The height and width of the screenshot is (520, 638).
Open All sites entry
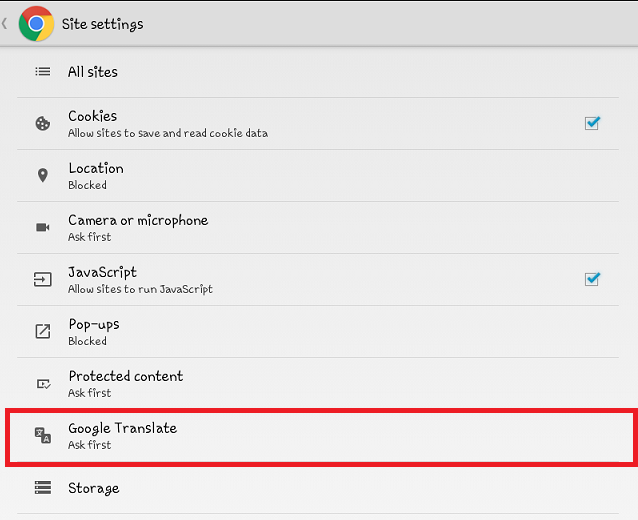point(318,72)
